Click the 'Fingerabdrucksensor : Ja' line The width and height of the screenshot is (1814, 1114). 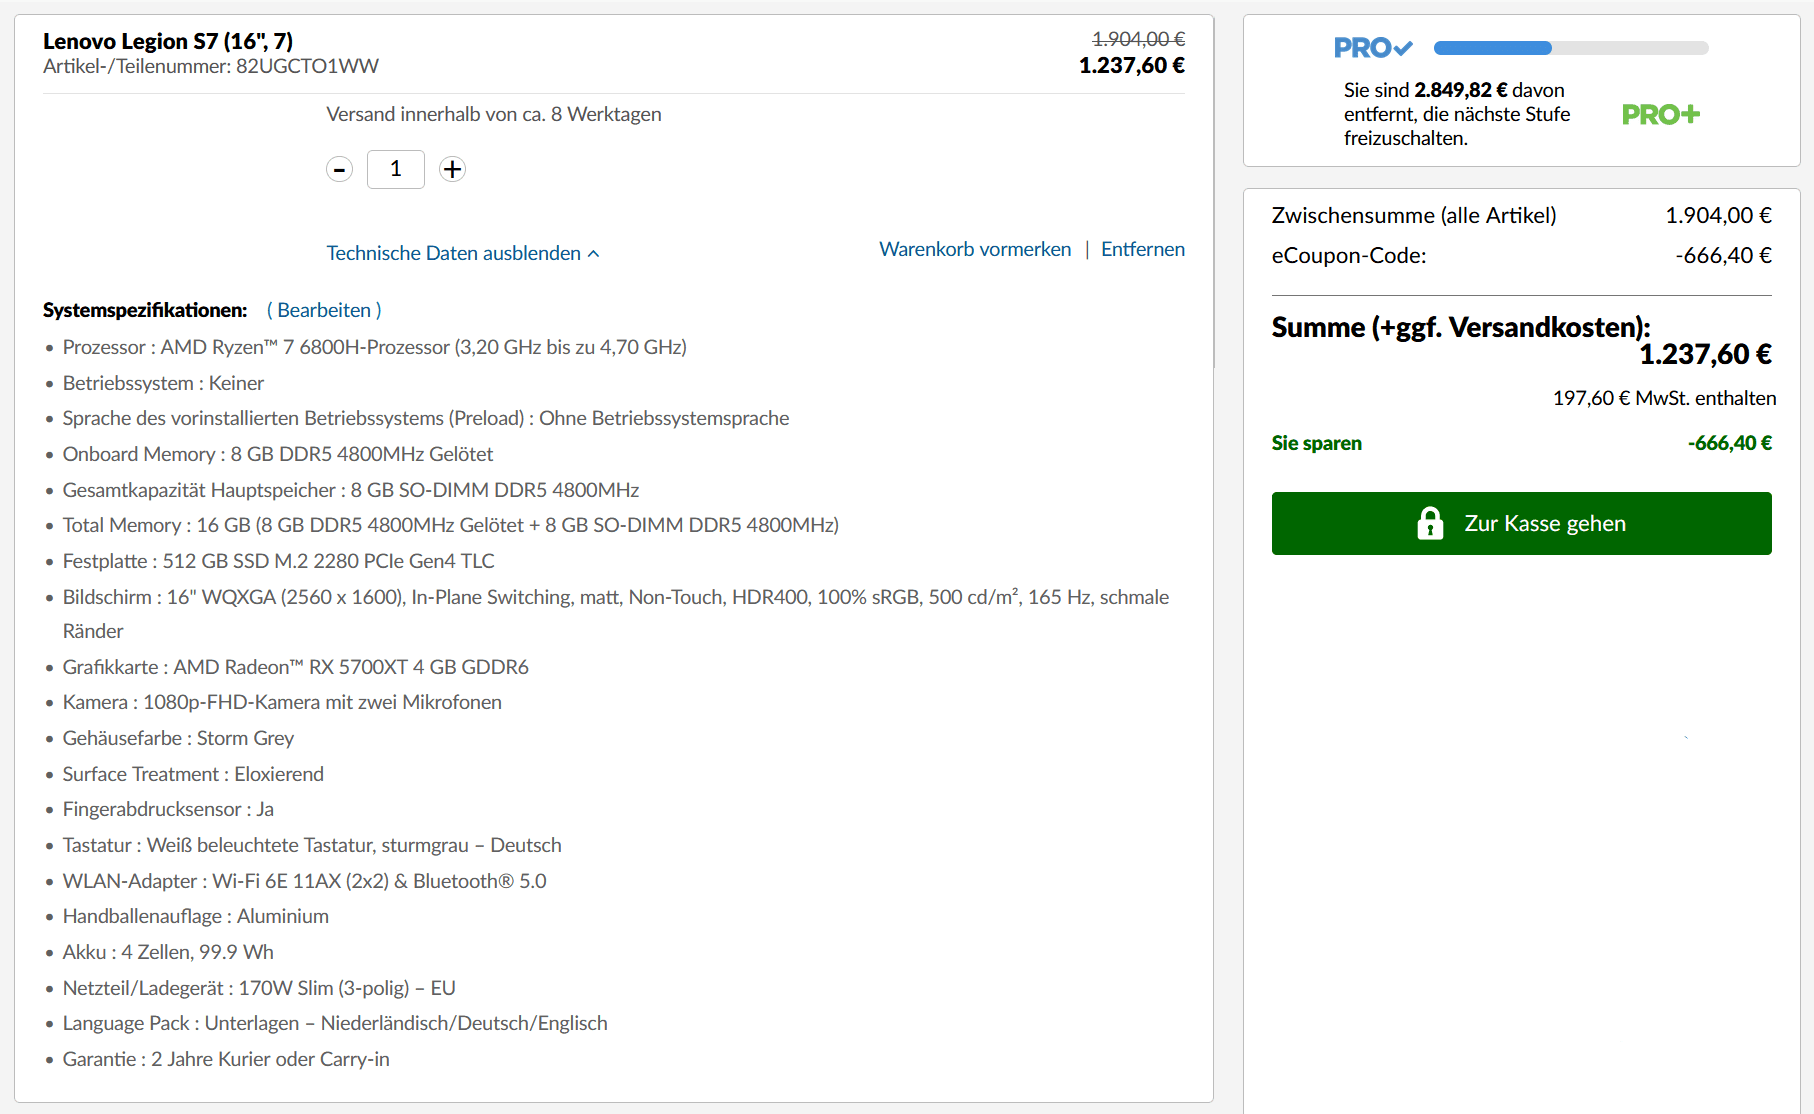point(168,809)
